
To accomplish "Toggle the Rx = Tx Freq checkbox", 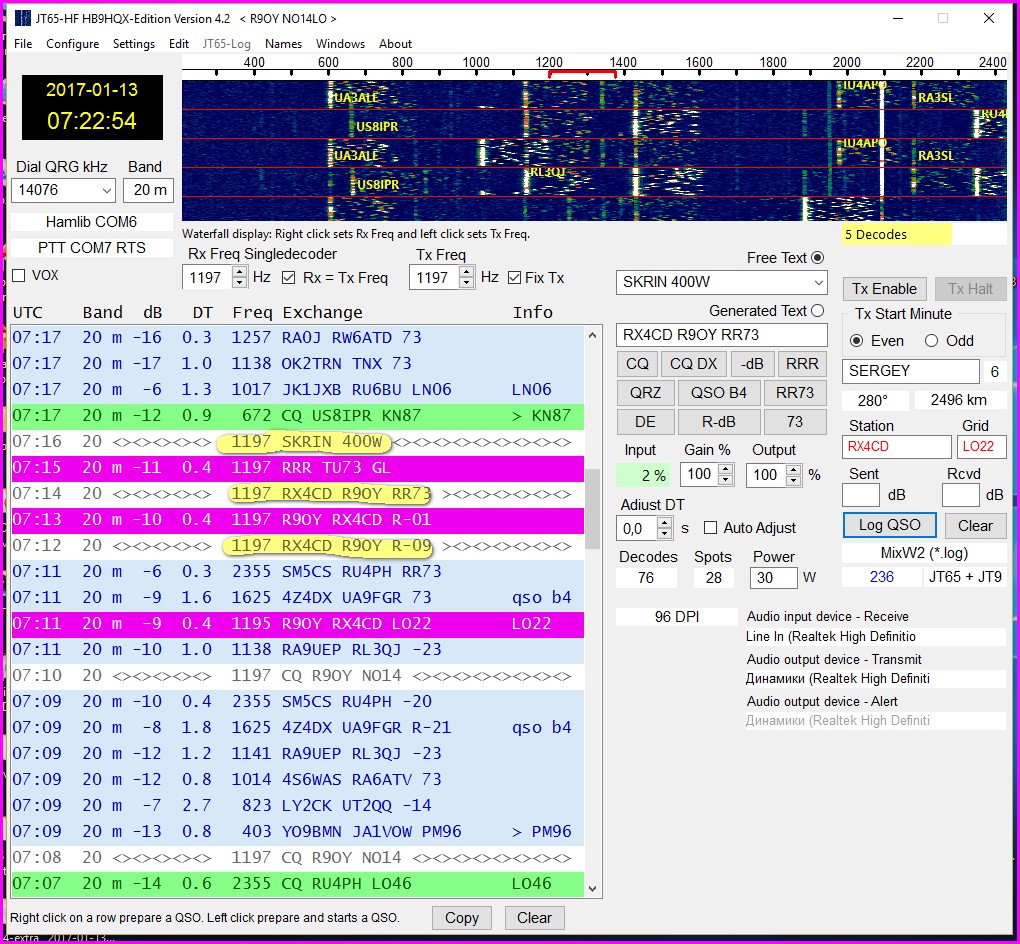I will [x=289, y=278].
